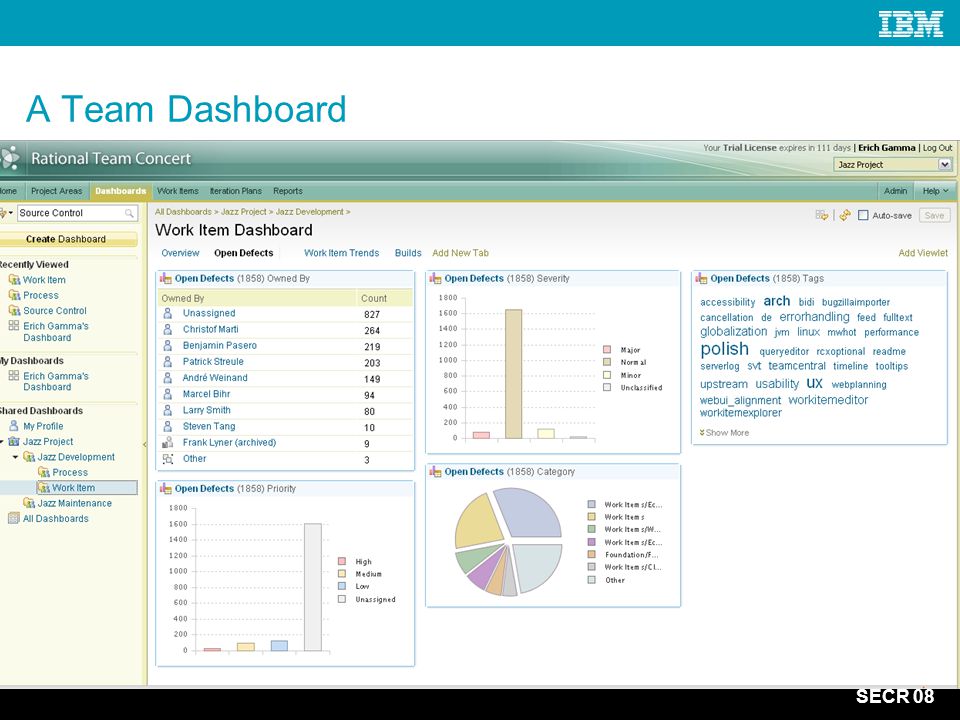
Task: Click the archived user icon beside Frank Lyner
Action: pos(168,442)
